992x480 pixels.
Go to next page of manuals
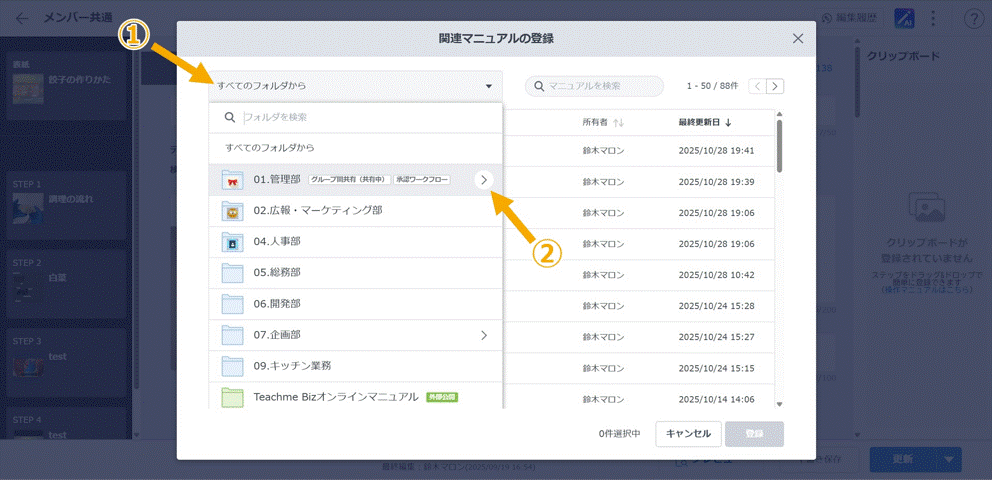point(776,86)
